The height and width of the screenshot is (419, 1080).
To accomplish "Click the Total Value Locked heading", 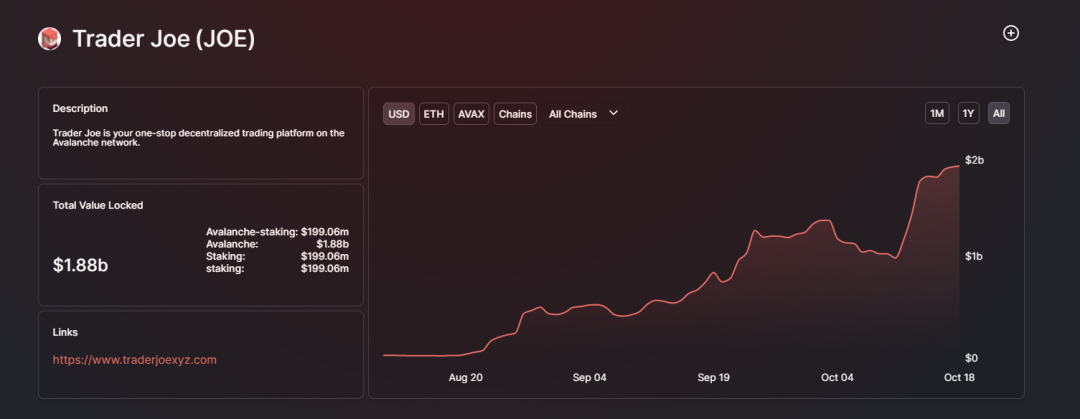I will pyautogui.click(x=98, y=205).
